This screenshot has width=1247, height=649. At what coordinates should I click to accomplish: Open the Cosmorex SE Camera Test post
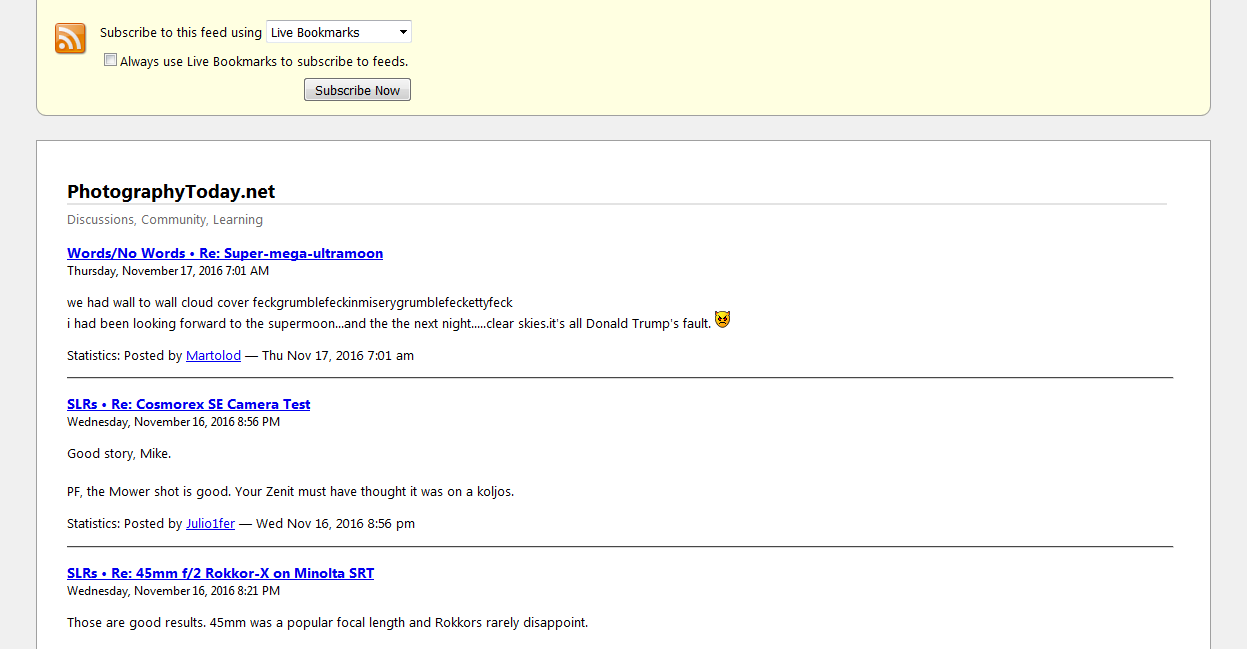point(188,404)
